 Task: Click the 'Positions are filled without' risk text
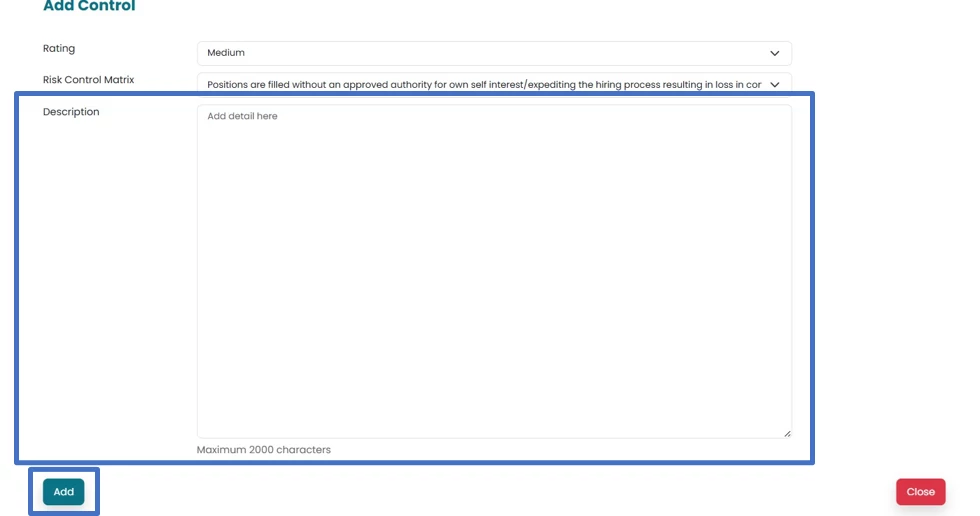click(x=280, y=85)
